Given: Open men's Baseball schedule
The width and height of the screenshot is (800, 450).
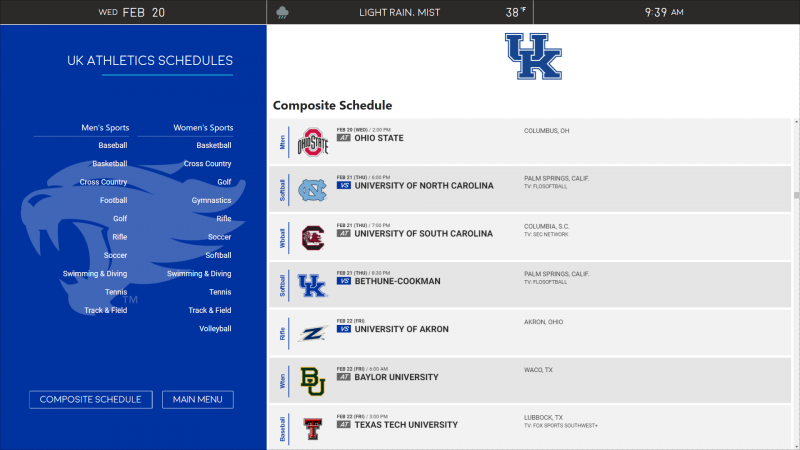Looking at the screenshot, I should [x=113, y=145].
